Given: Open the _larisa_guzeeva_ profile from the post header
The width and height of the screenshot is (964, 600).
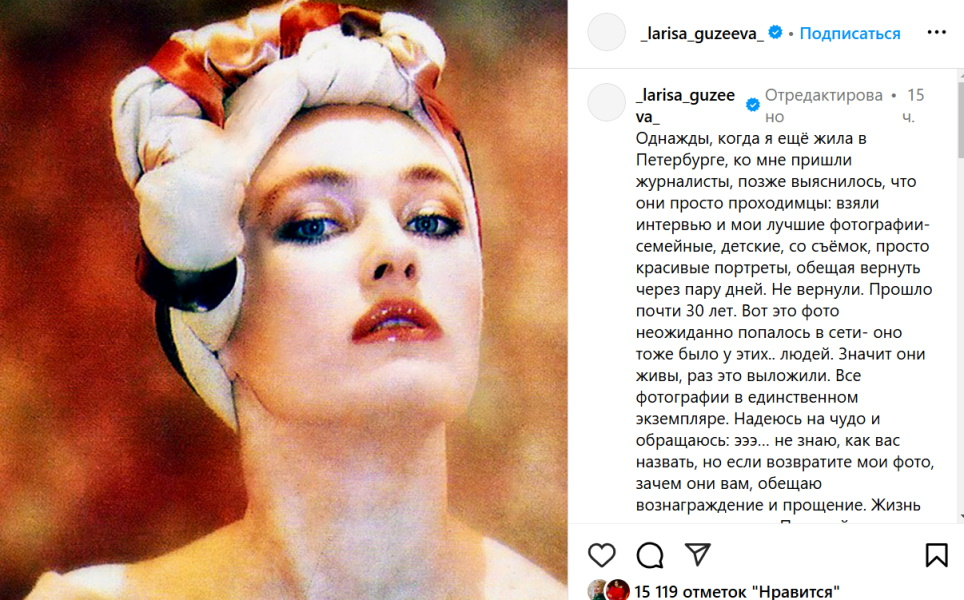Looking at the screenshot, I should point(702,33).
